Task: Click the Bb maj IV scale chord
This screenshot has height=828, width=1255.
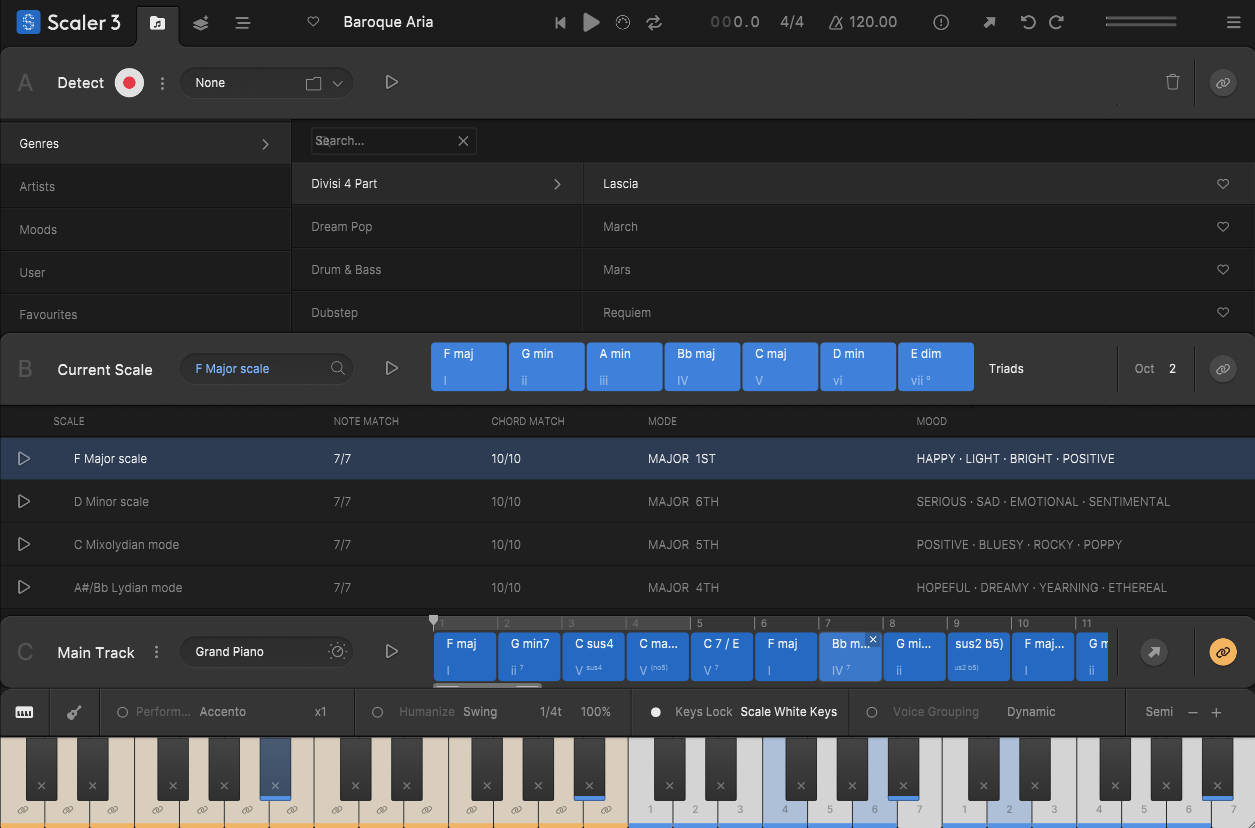Action: click(702, 367)
